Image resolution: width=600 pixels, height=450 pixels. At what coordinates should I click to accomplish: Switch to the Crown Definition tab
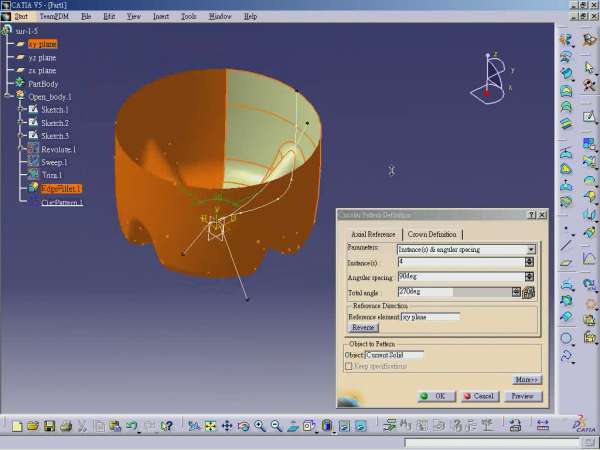tap(430, 234)
